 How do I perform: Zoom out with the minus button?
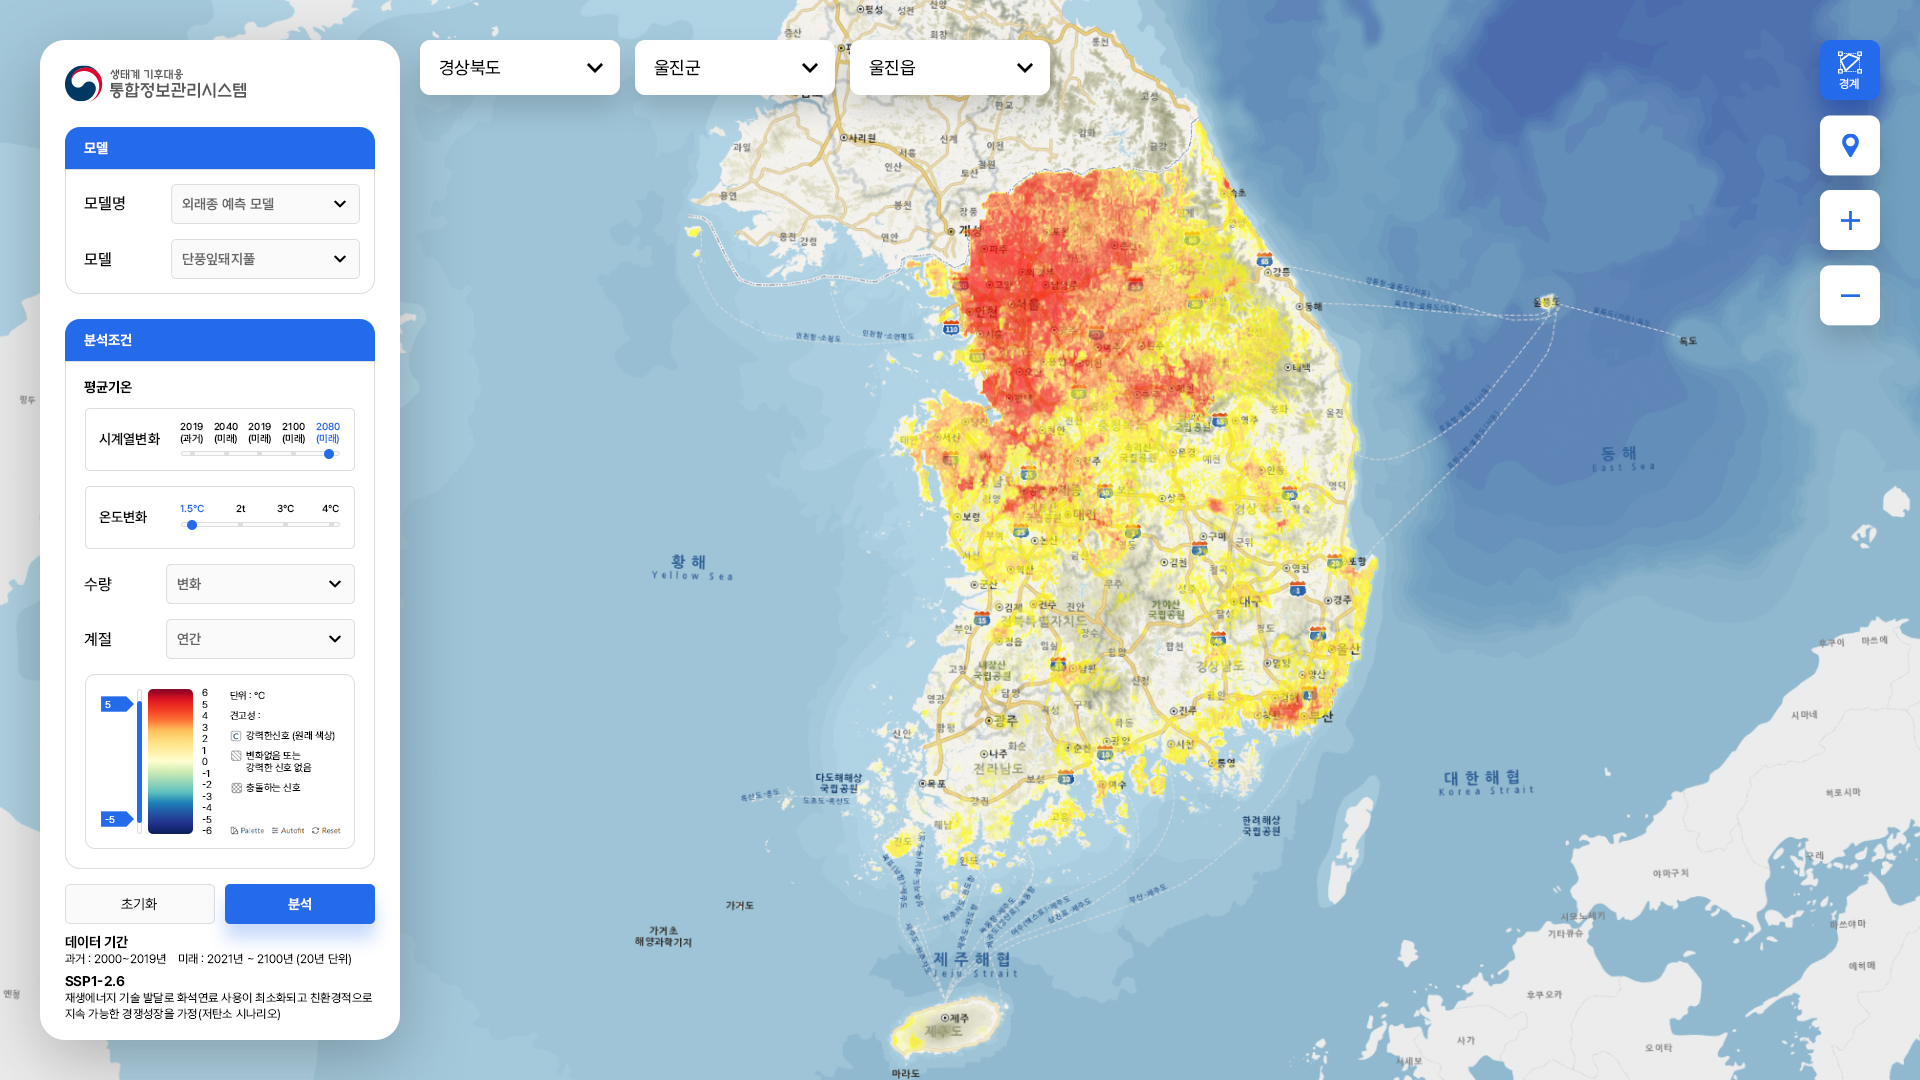coord(1849,295)
